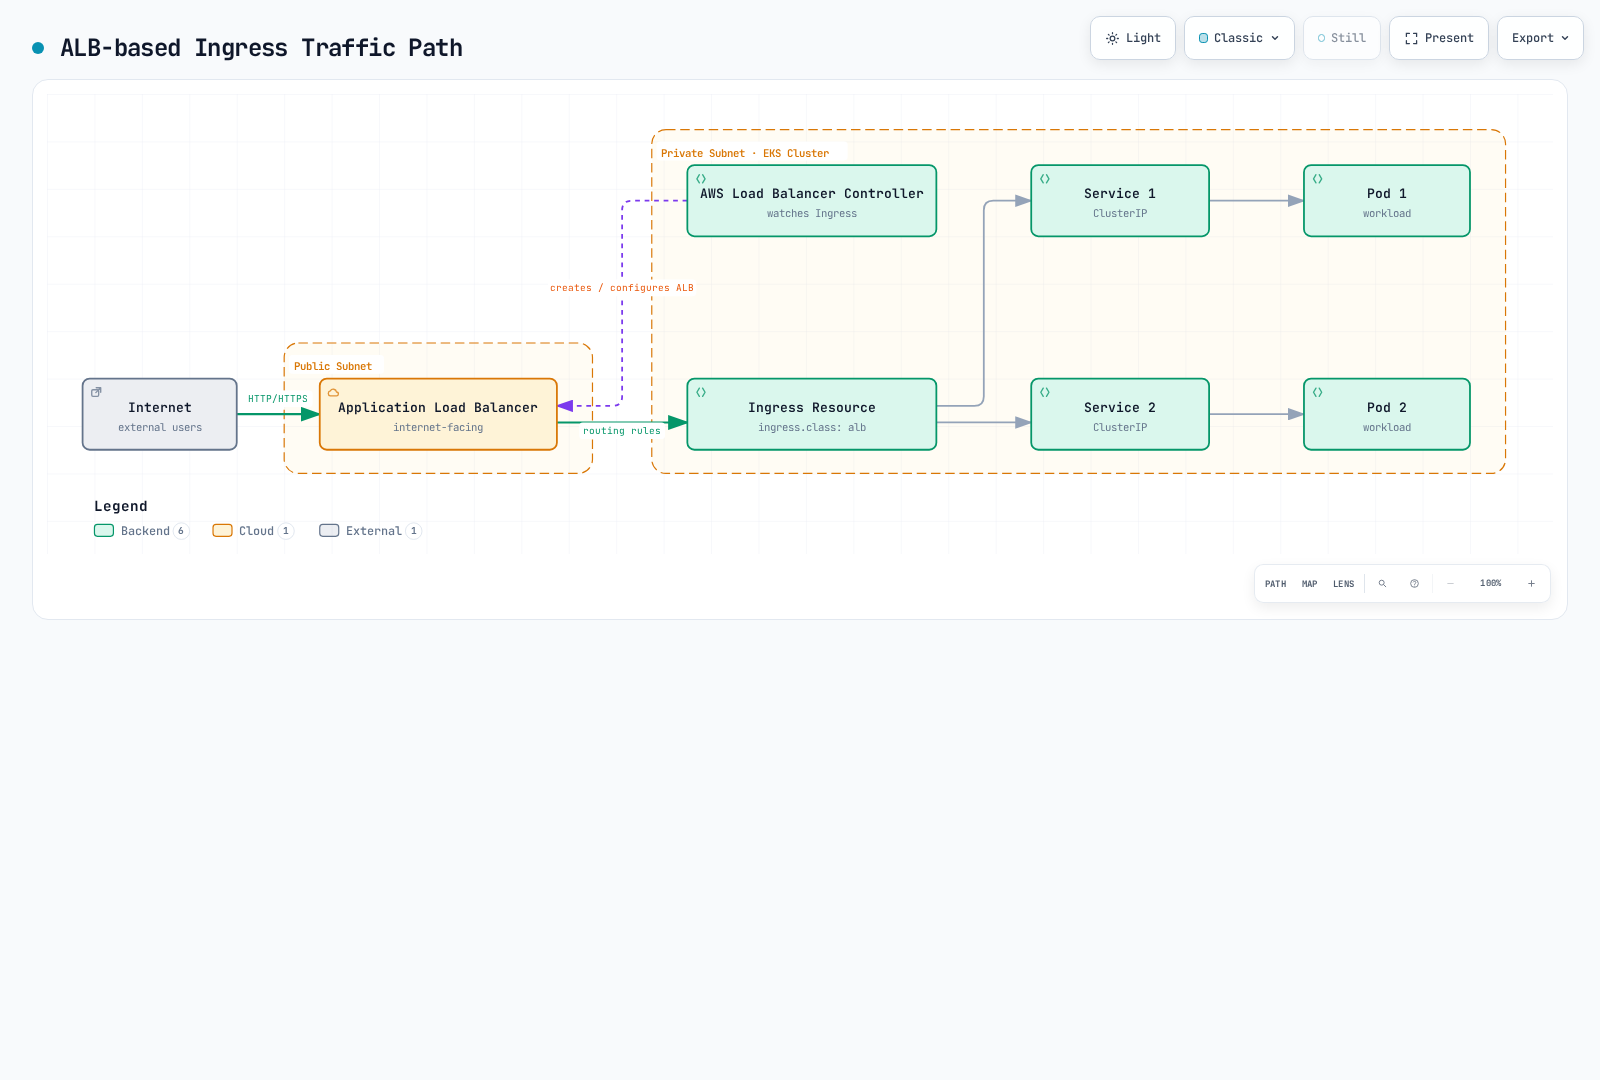The image size is (1600, 1080).
Task: Select the Pod 2 workload node
Action: pos(1387,414)
